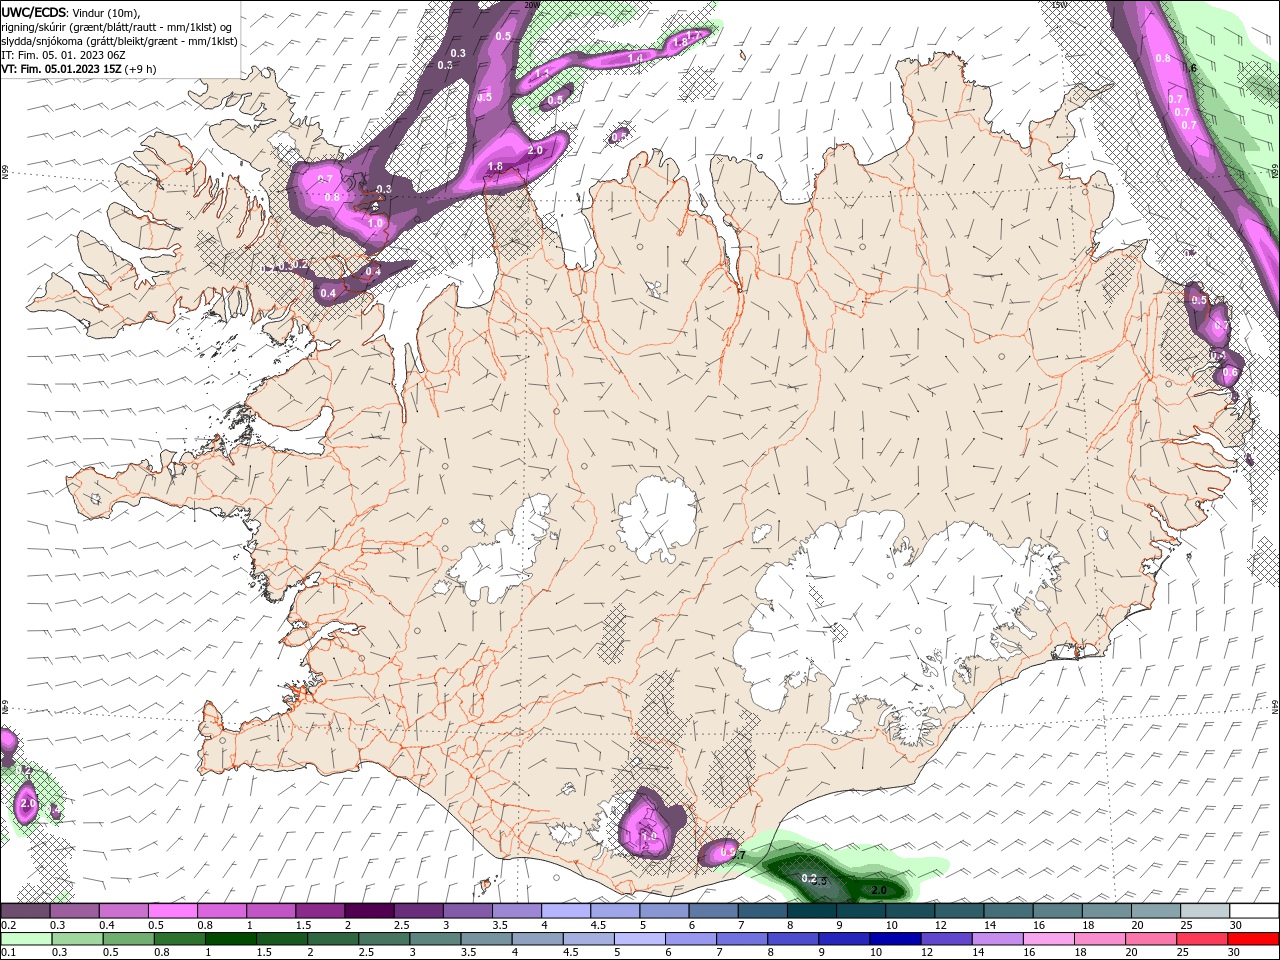Click the white 30 swatch in upper legend
The width and height of the screenshot is (1280, 960).
(x=1253, y=911)
